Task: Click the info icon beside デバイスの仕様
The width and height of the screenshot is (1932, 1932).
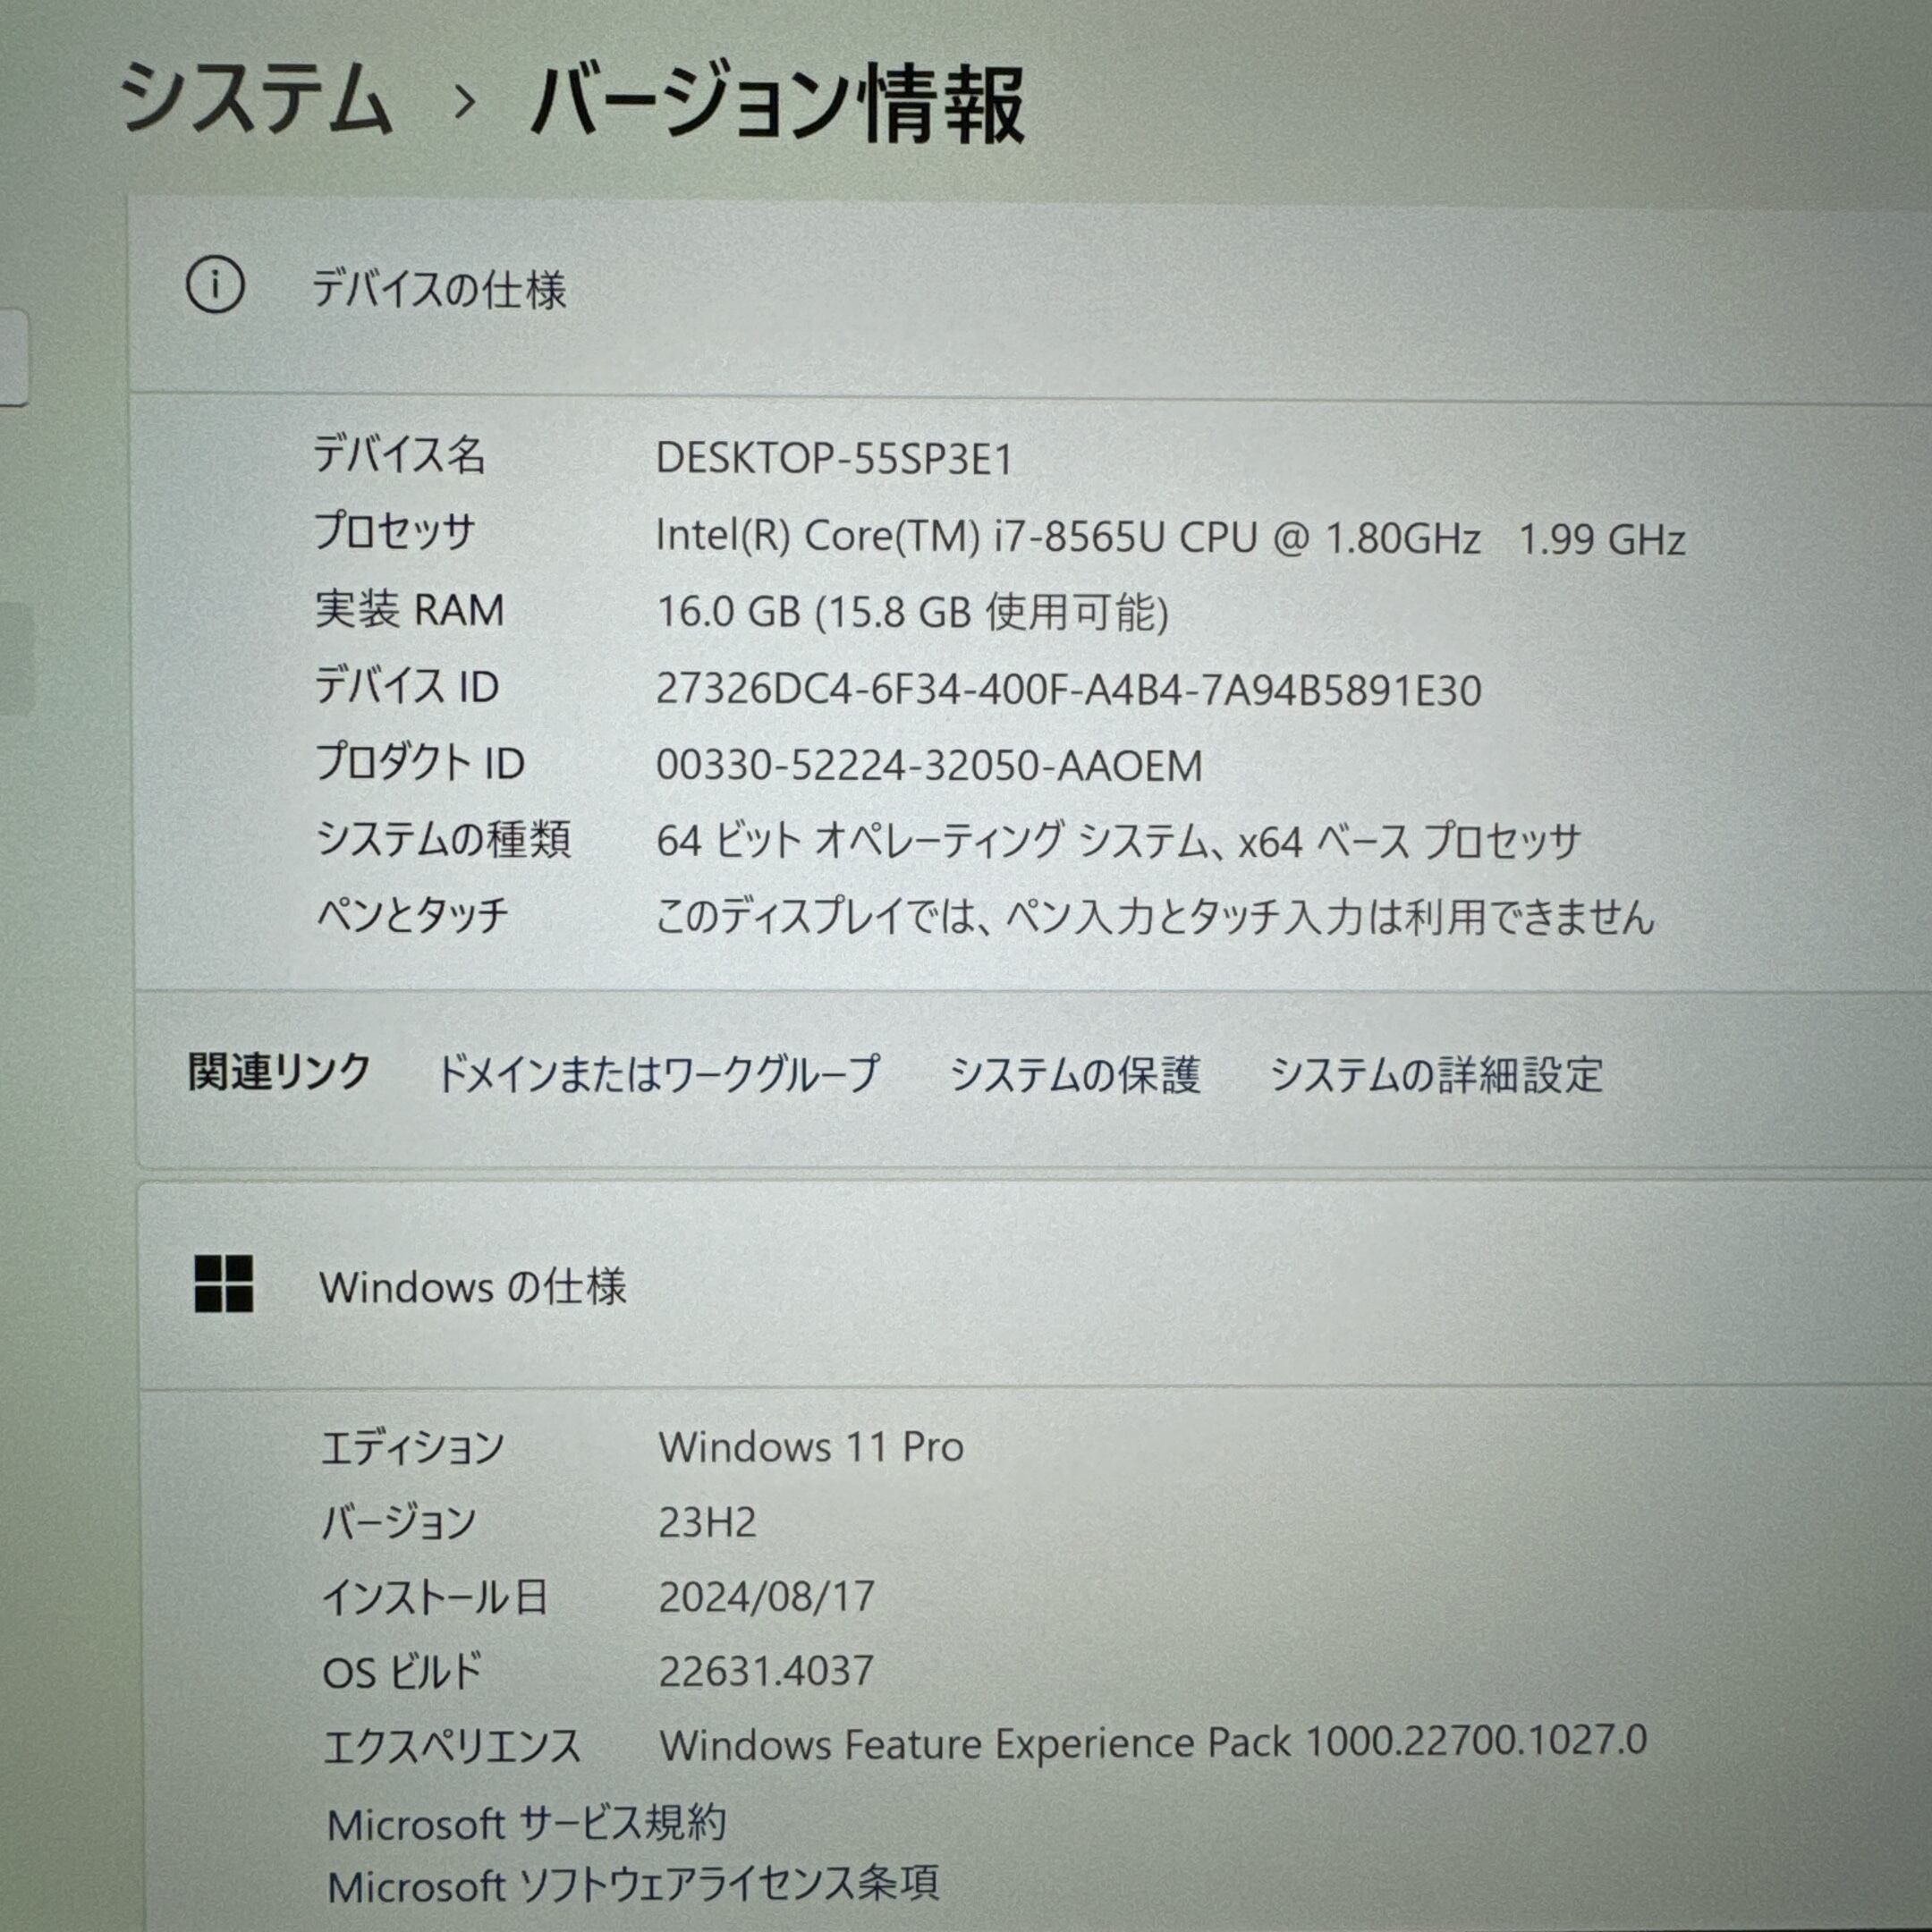Action: [215, 287]
